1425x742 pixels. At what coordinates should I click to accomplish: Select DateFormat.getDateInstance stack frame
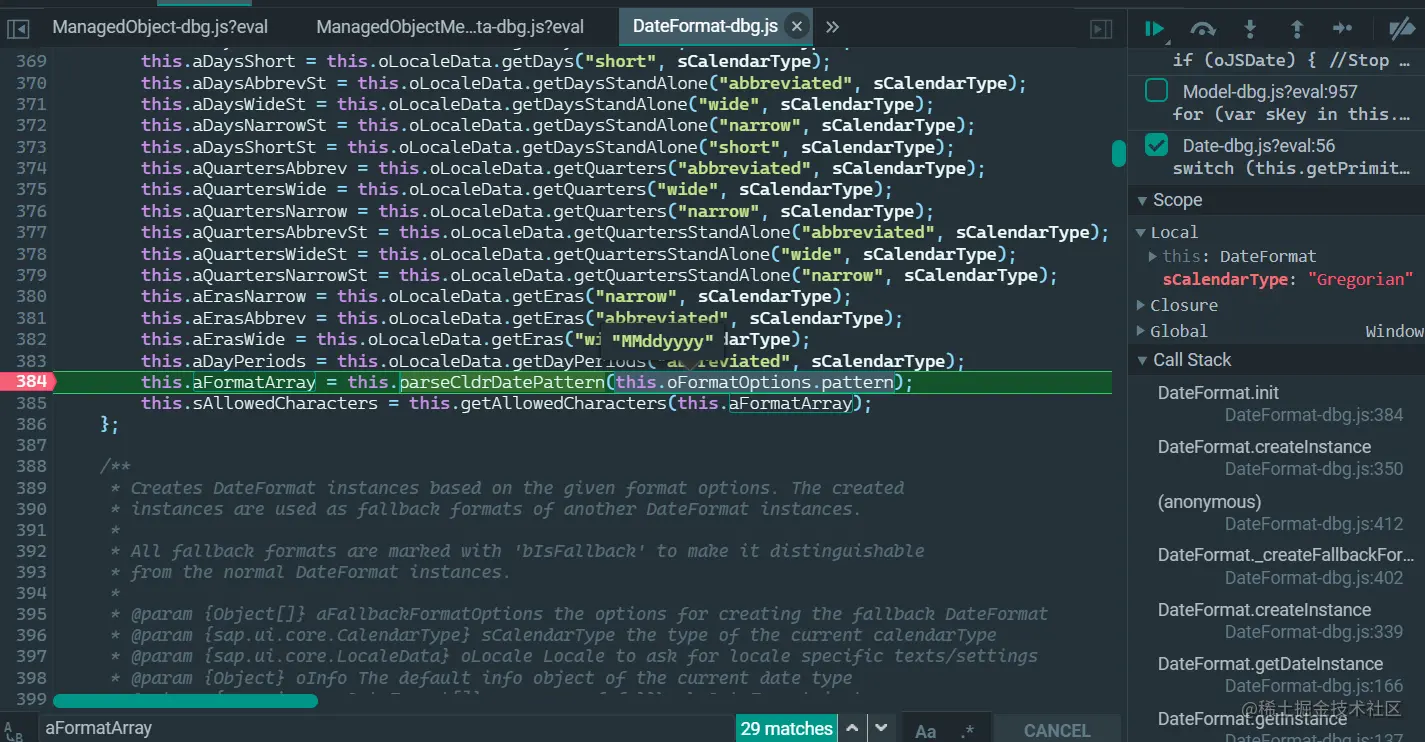click(x=1276, y=675)
